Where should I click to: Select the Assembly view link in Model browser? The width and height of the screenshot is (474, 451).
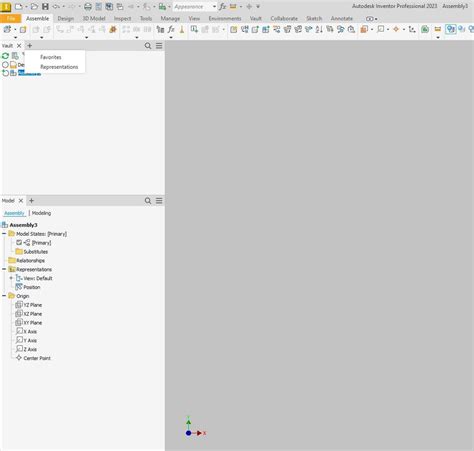(14, 213)
